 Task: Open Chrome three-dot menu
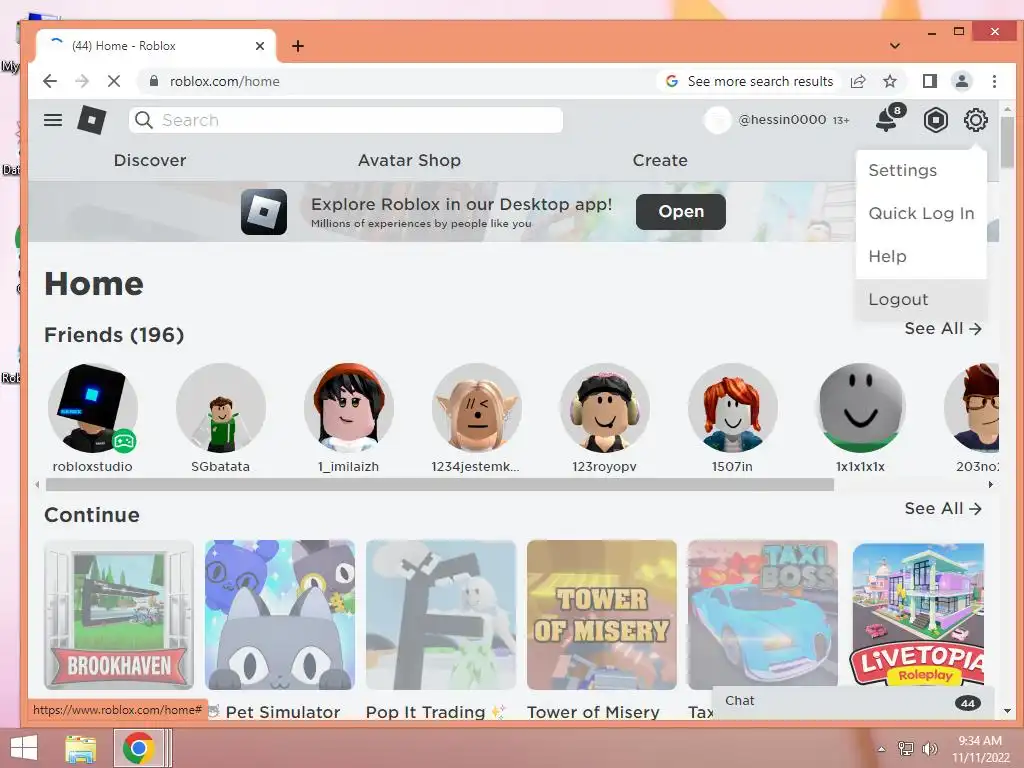(x=994, y=81)
